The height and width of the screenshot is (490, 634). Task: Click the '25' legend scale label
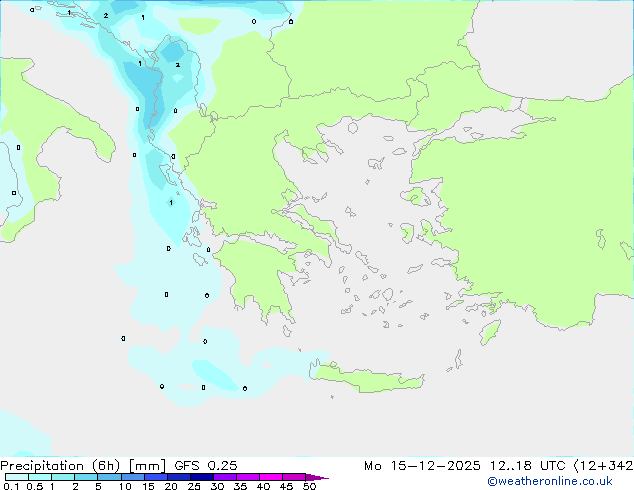194,486
